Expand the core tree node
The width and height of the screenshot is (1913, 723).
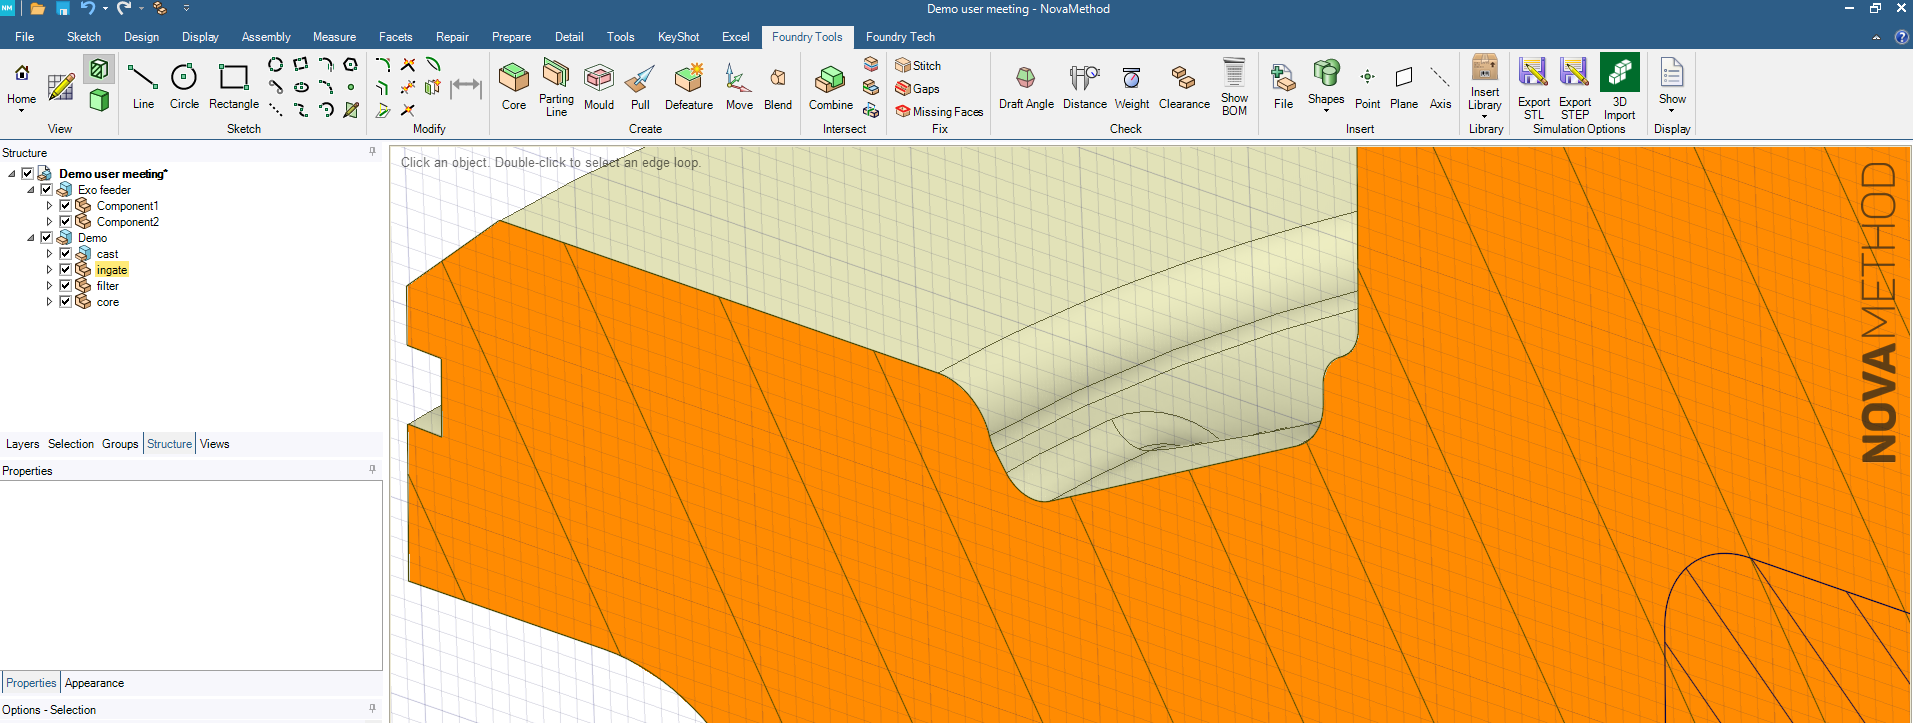click(x=49, y=302)
